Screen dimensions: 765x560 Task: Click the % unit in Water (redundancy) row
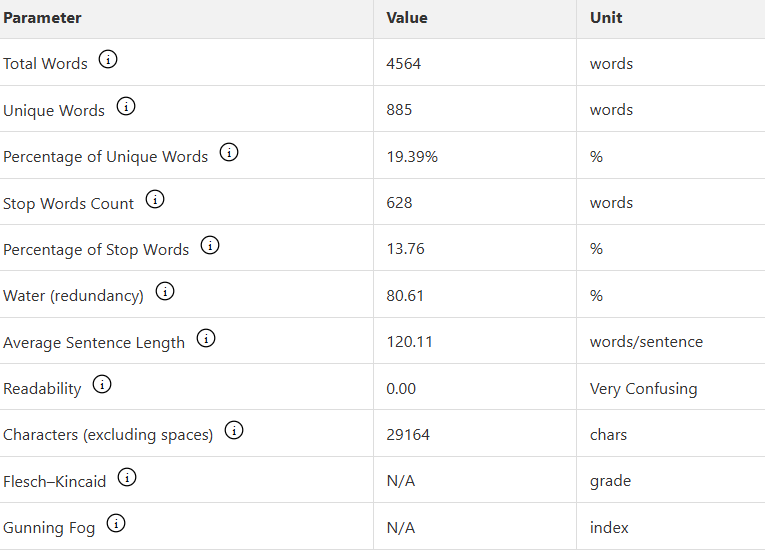(596, 296)
